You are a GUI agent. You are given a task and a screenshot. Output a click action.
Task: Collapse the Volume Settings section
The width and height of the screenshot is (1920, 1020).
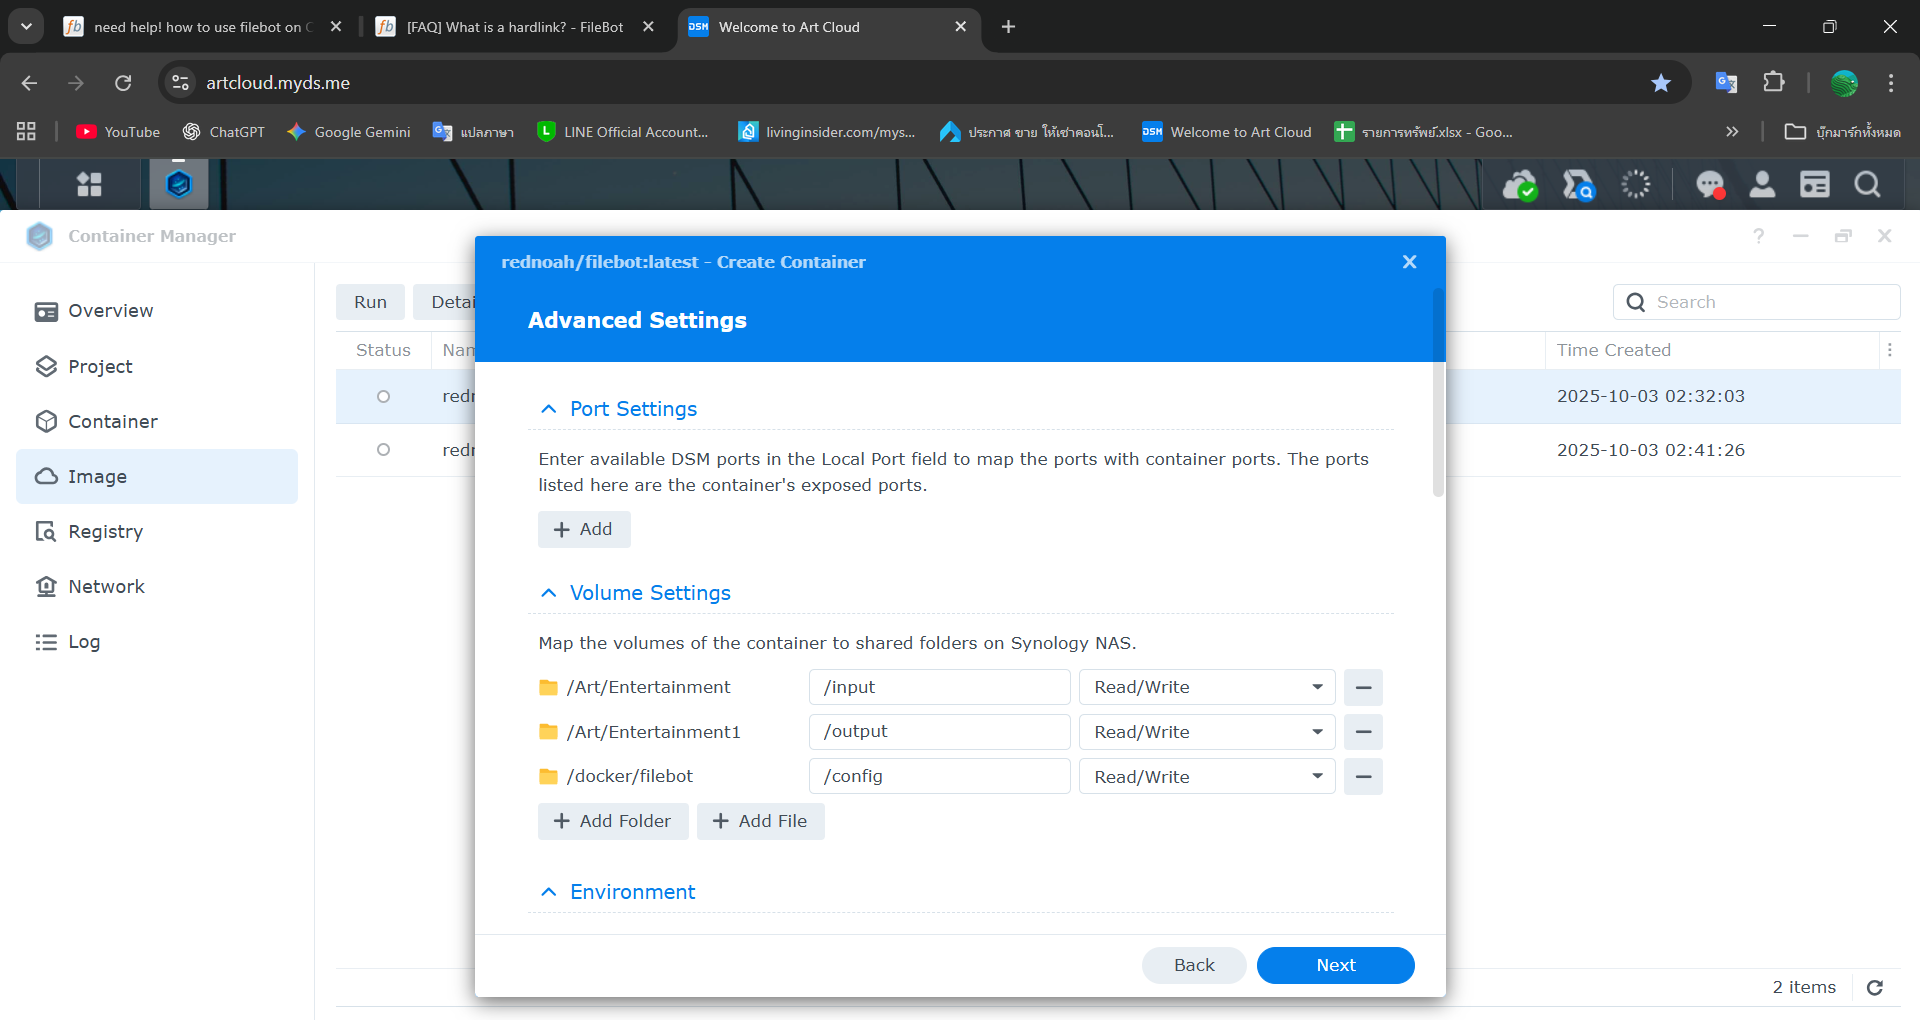[x=548, y=593]
